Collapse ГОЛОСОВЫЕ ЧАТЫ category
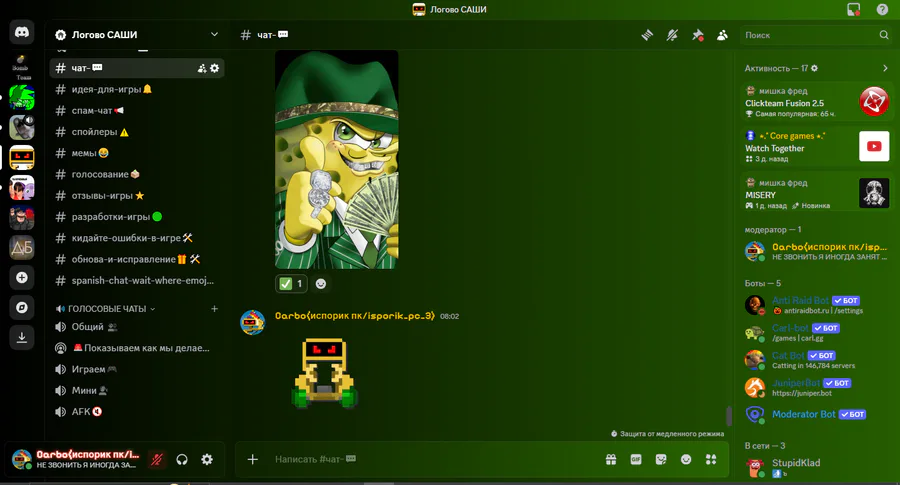This screenshot has height=485, width=900. (106, 309)
